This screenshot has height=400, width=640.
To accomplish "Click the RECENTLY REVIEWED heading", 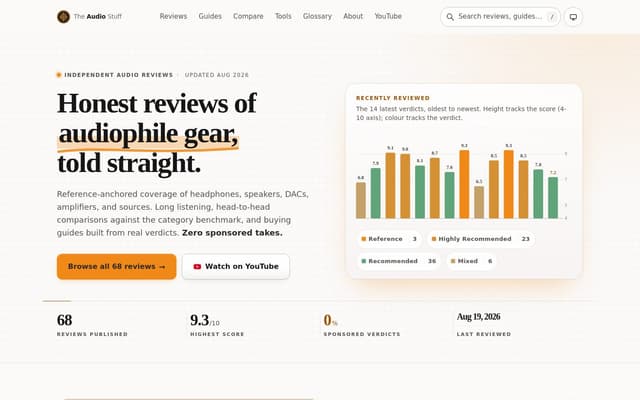I will [x=393, y=98].
